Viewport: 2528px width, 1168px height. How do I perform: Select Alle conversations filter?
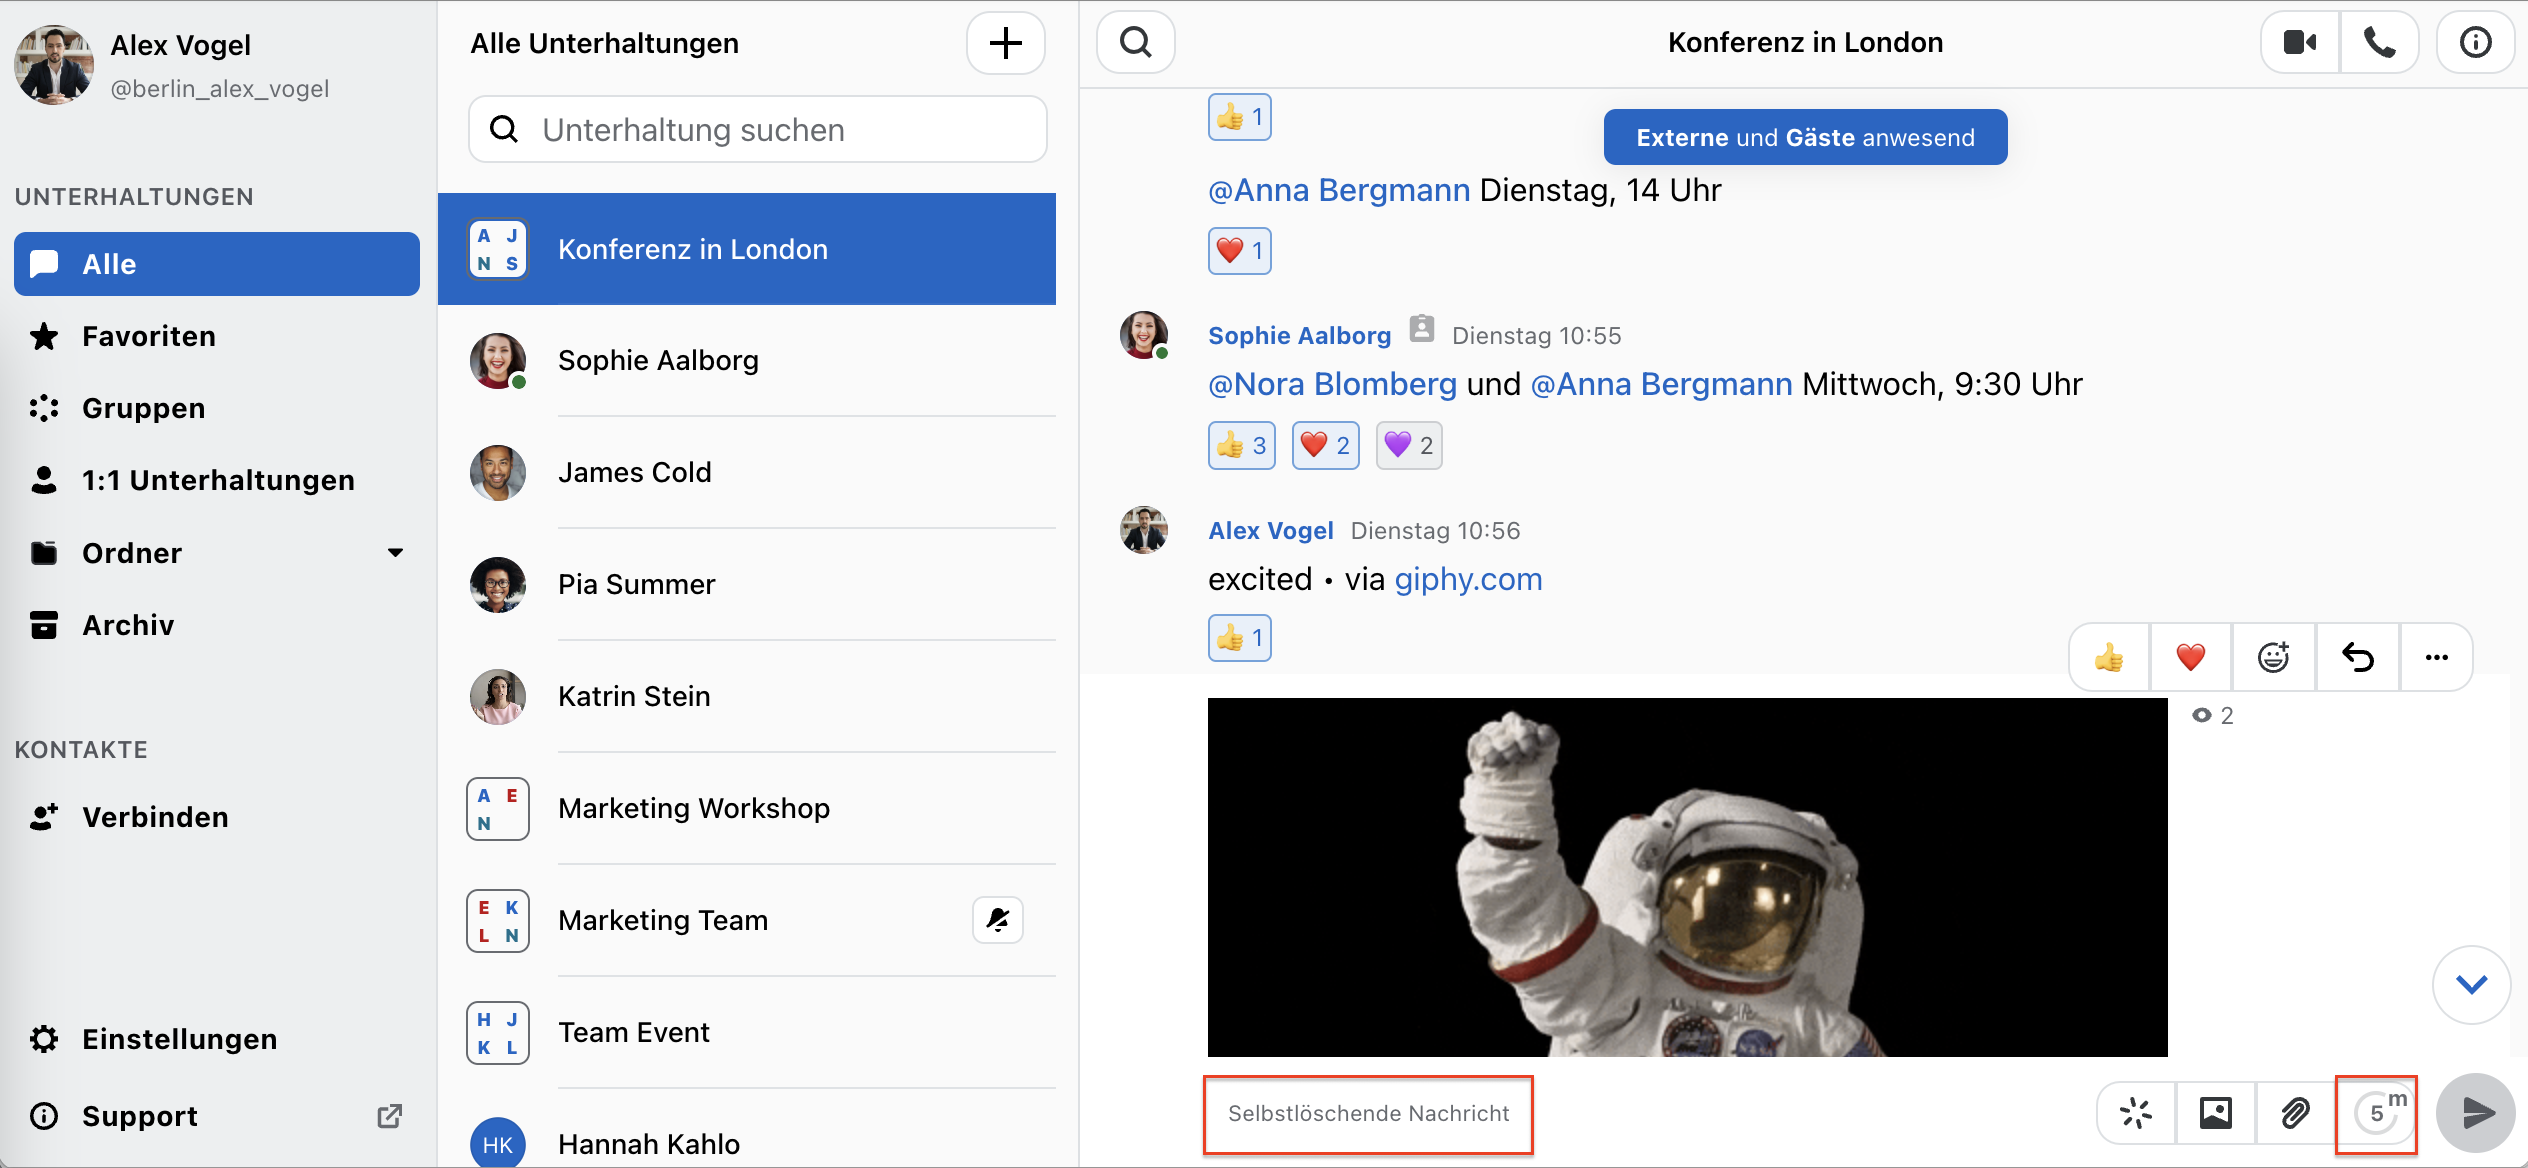pos(217,264)
